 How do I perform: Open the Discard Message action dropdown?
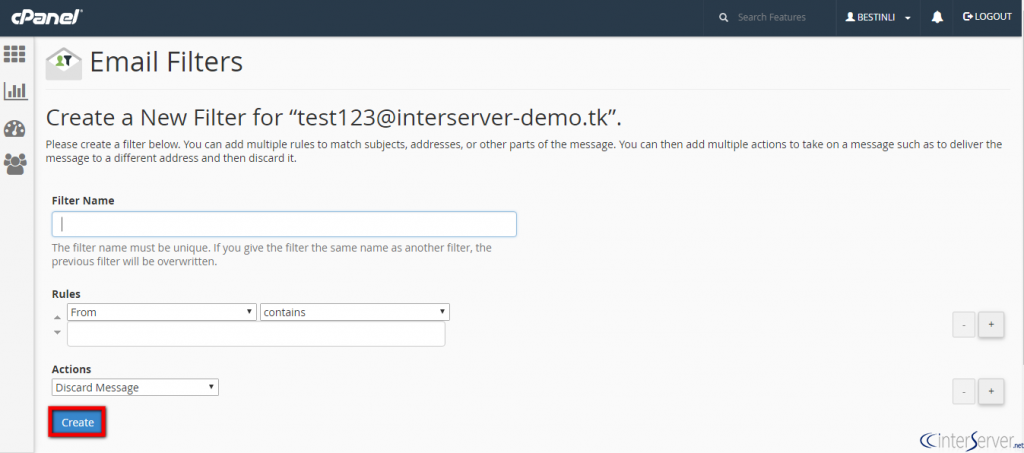135,387
